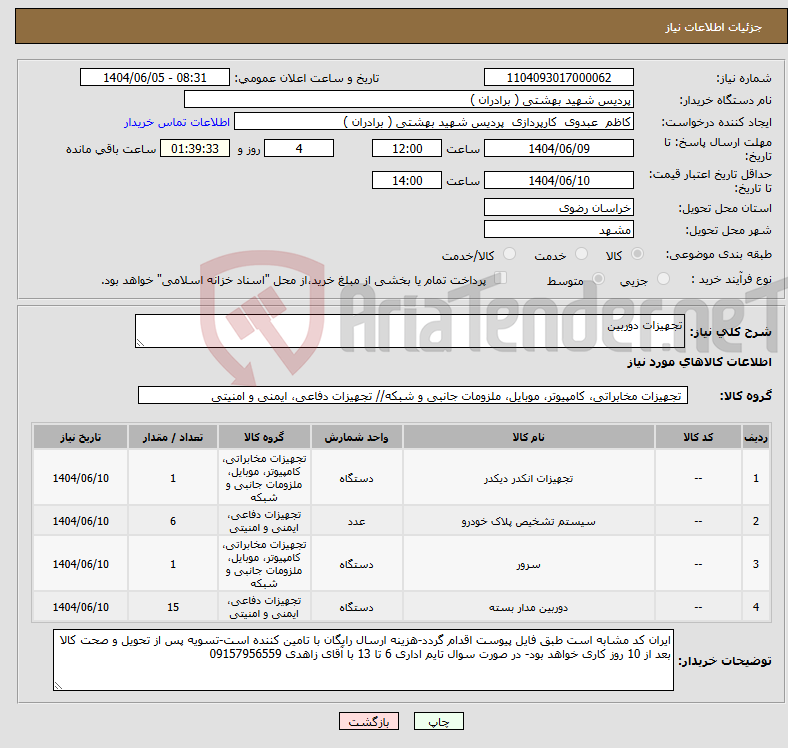Click the نام کالا column header
The width and height of the screenshot is (788, 748).
point(528,437)
